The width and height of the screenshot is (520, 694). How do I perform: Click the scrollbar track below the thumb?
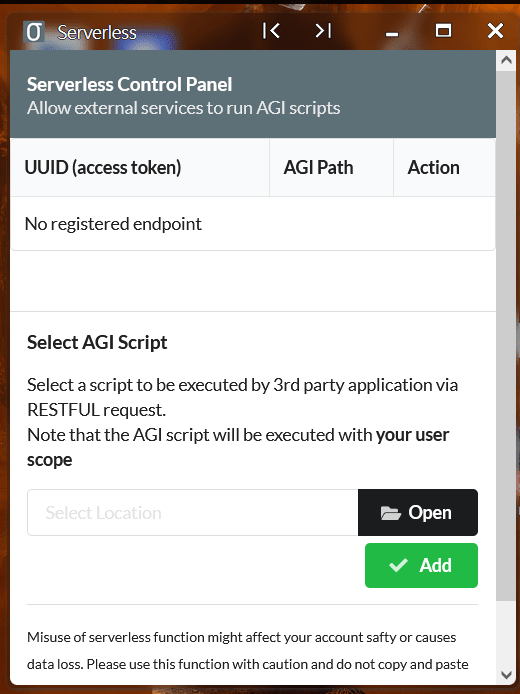(506, 633)
